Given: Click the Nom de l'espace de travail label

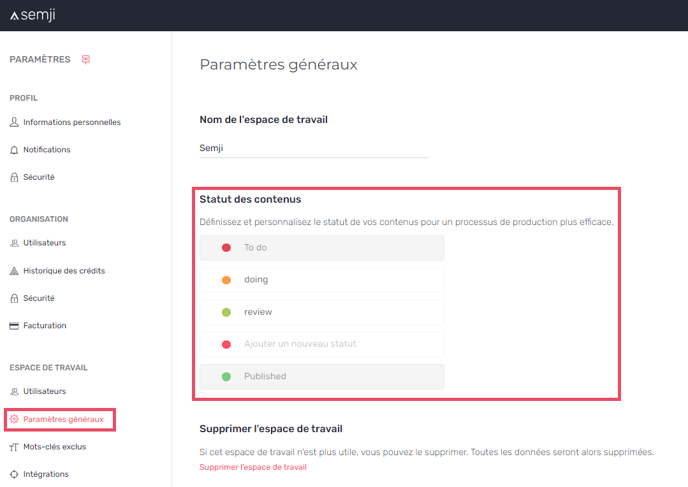Looking at the screenshot, I should click(x=264, y=120).
